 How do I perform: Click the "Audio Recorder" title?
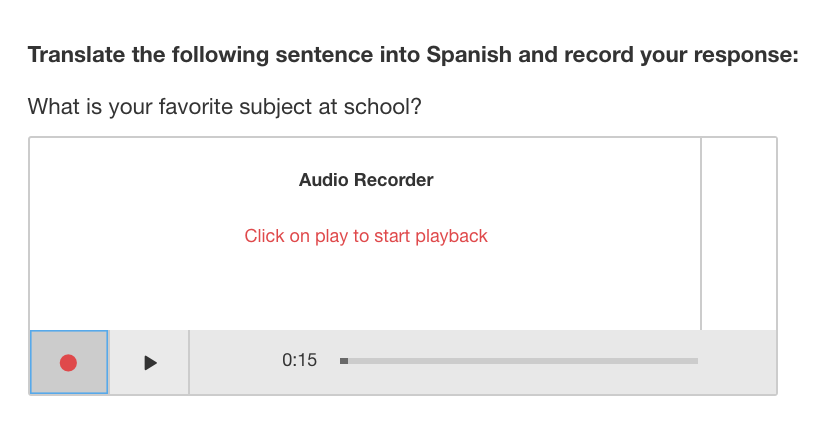point(366,180)
